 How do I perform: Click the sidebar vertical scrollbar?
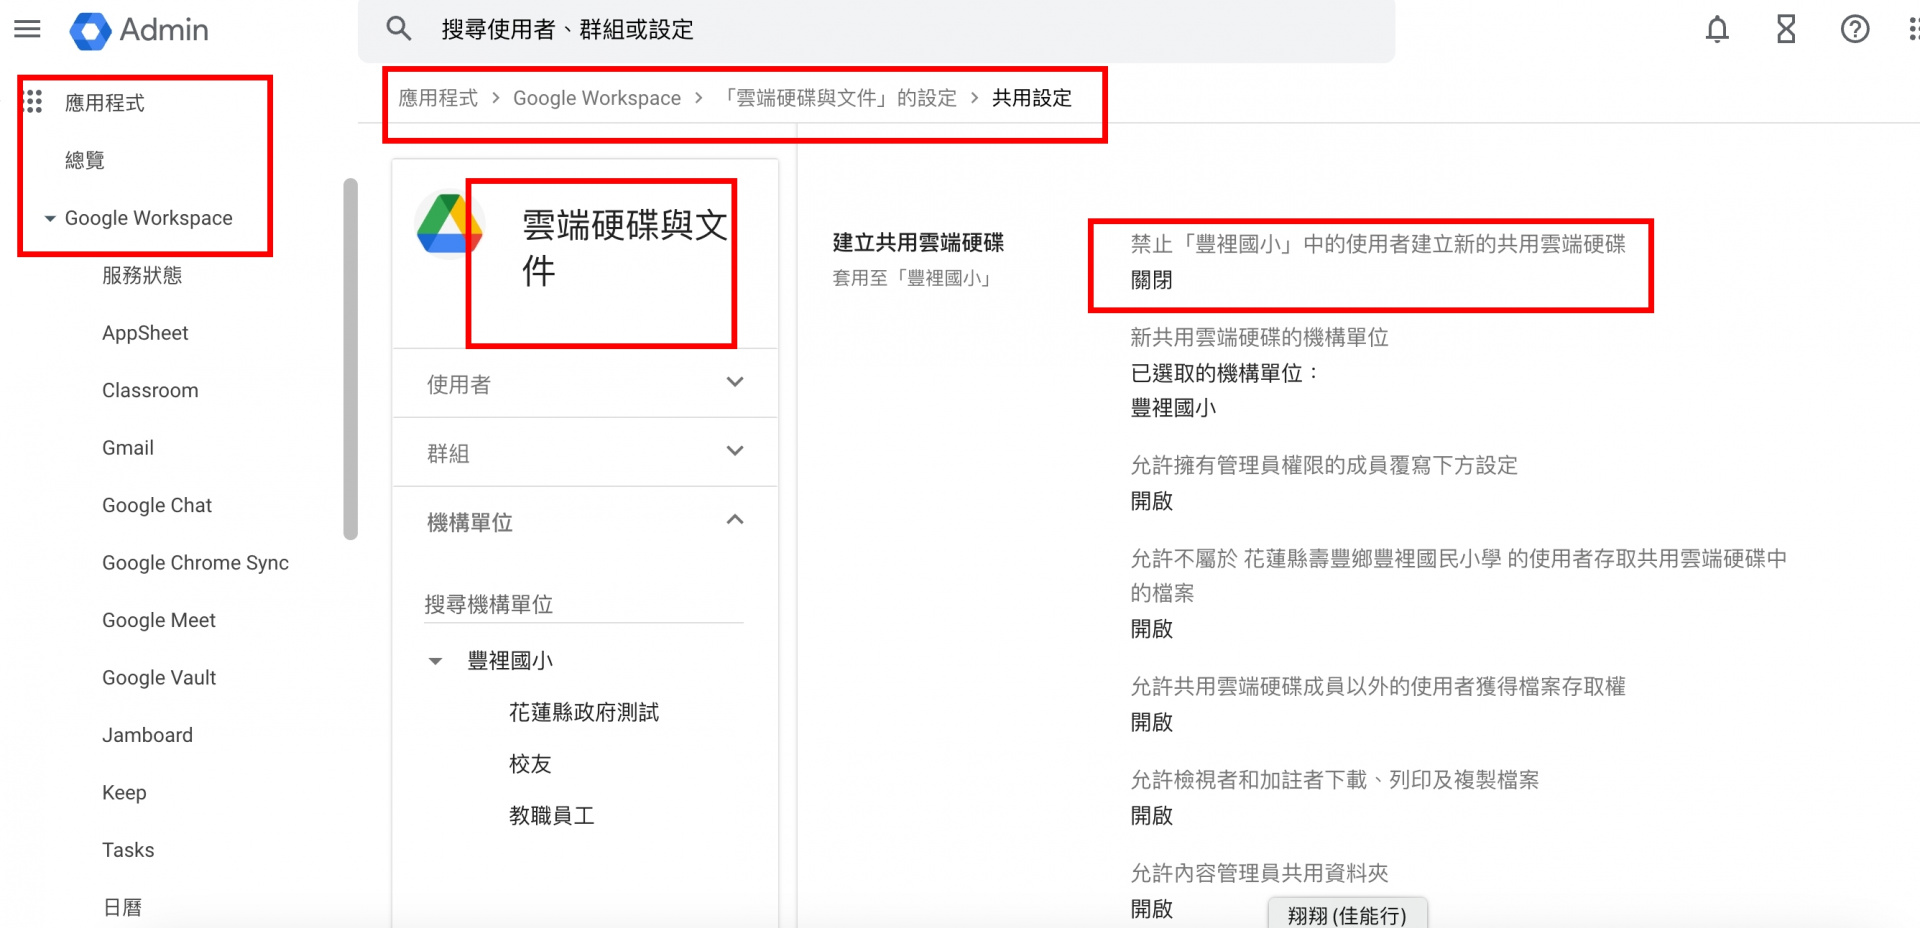[x=350, y=360]
